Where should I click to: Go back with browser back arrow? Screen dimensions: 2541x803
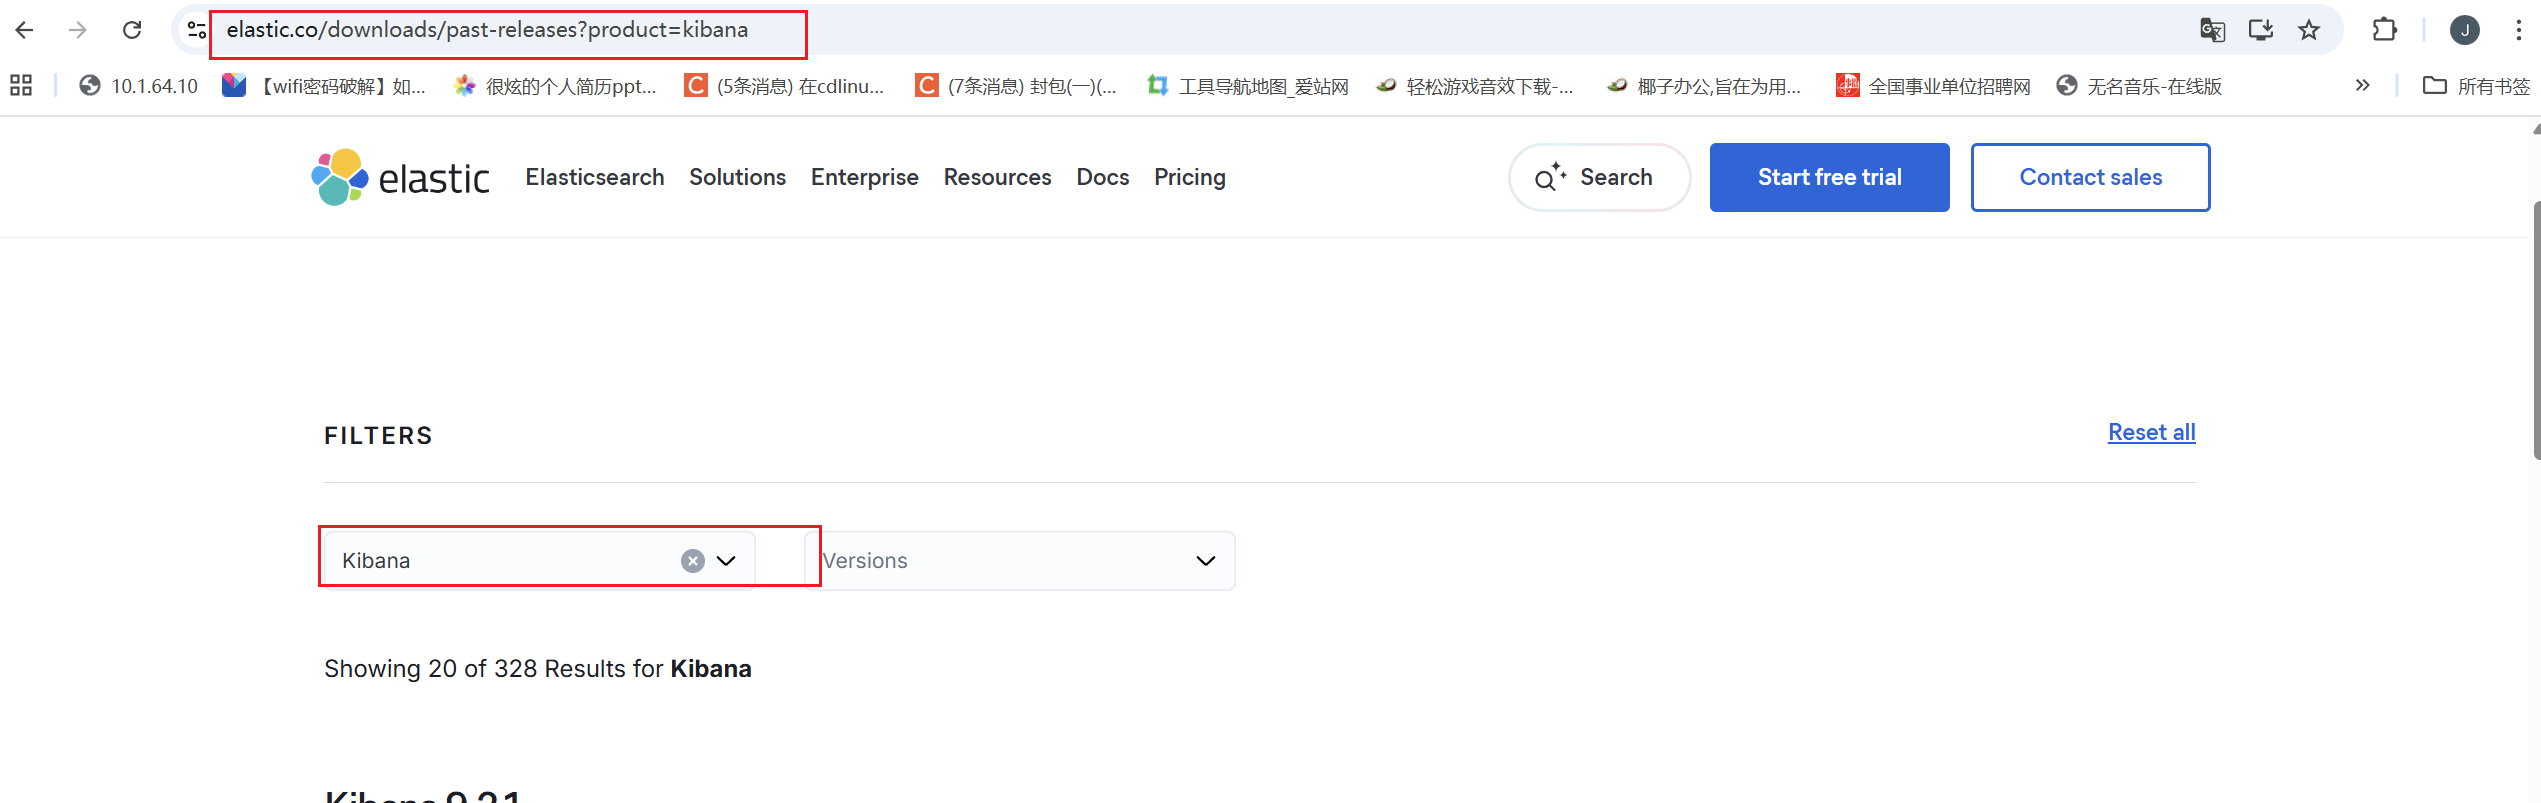tap(25, 30)
